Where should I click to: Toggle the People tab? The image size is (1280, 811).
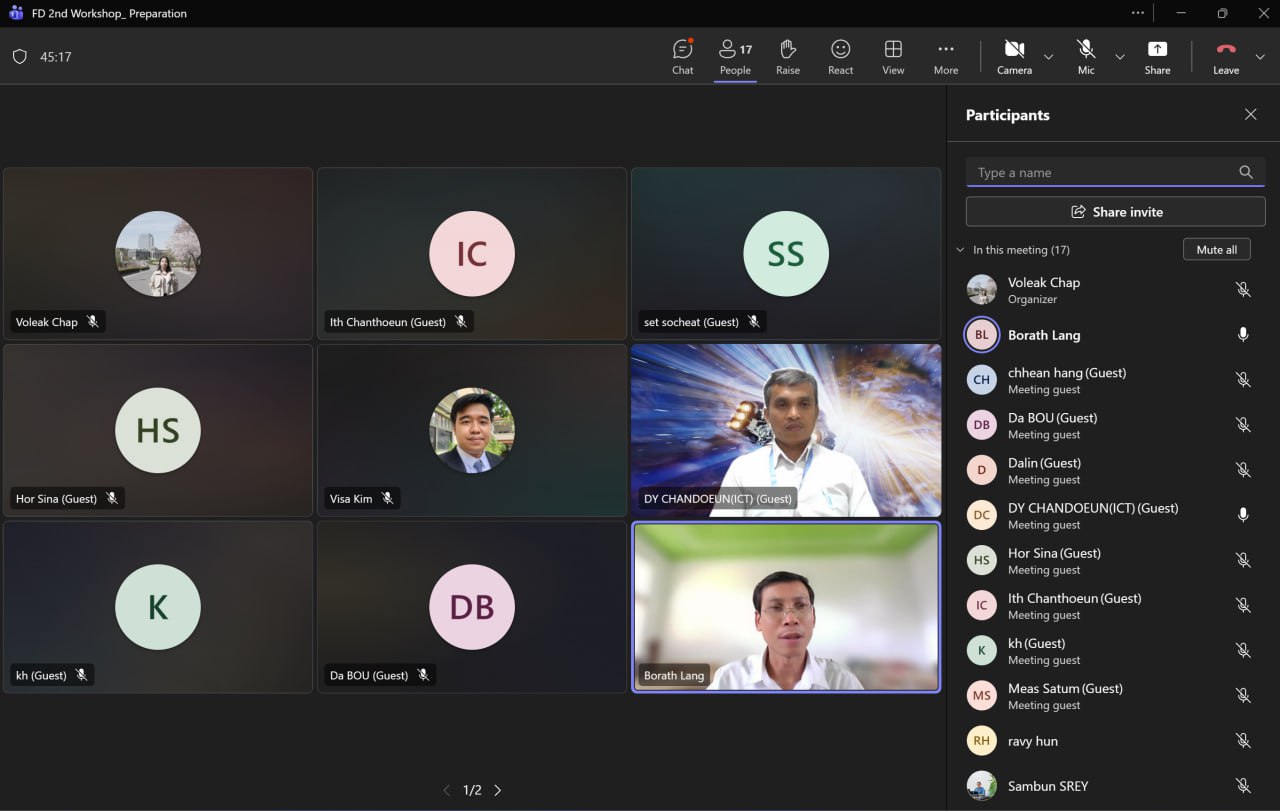click(x=735, y=57)
